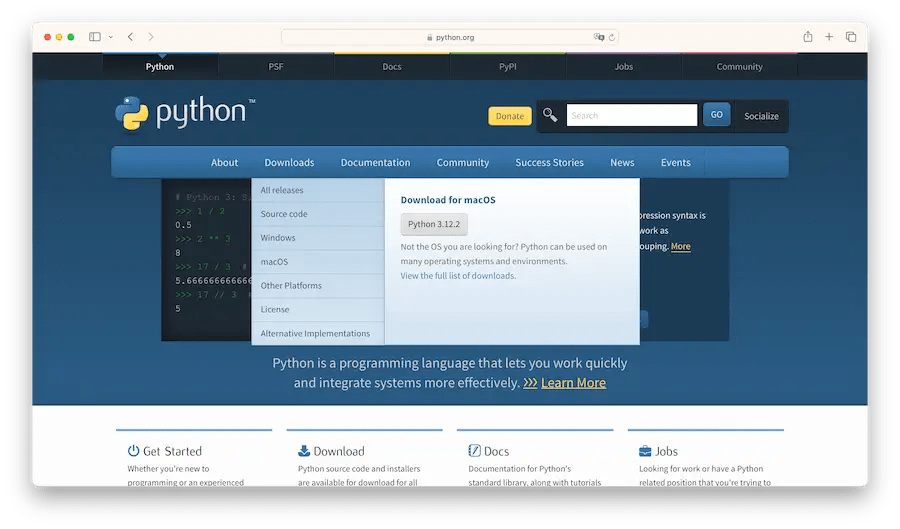
Task: Click the Python 3.12.2 download button
Action: (x=434, y=224)
